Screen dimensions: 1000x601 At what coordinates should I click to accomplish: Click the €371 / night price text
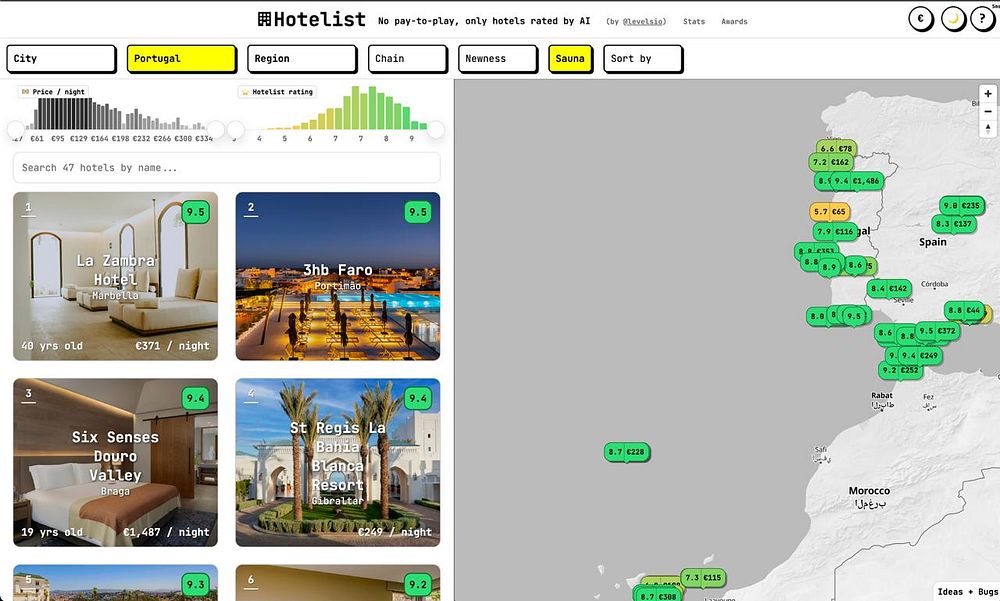(x=172, y=346)
